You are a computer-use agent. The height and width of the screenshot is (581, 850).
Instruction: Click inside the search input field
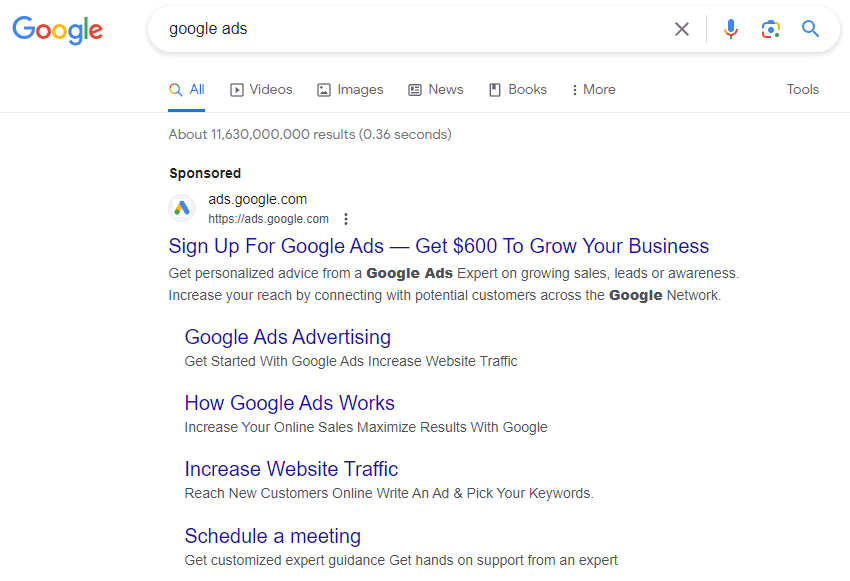(x=400, y=29)
